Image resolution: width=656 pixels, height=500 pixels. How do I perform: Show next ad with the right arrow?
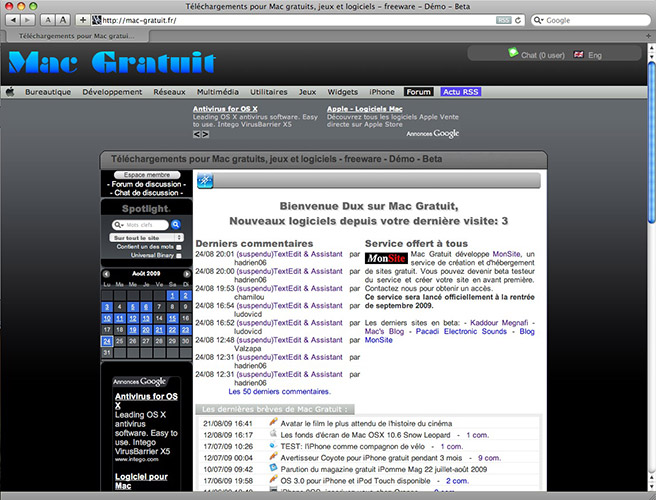pos(205,134)
